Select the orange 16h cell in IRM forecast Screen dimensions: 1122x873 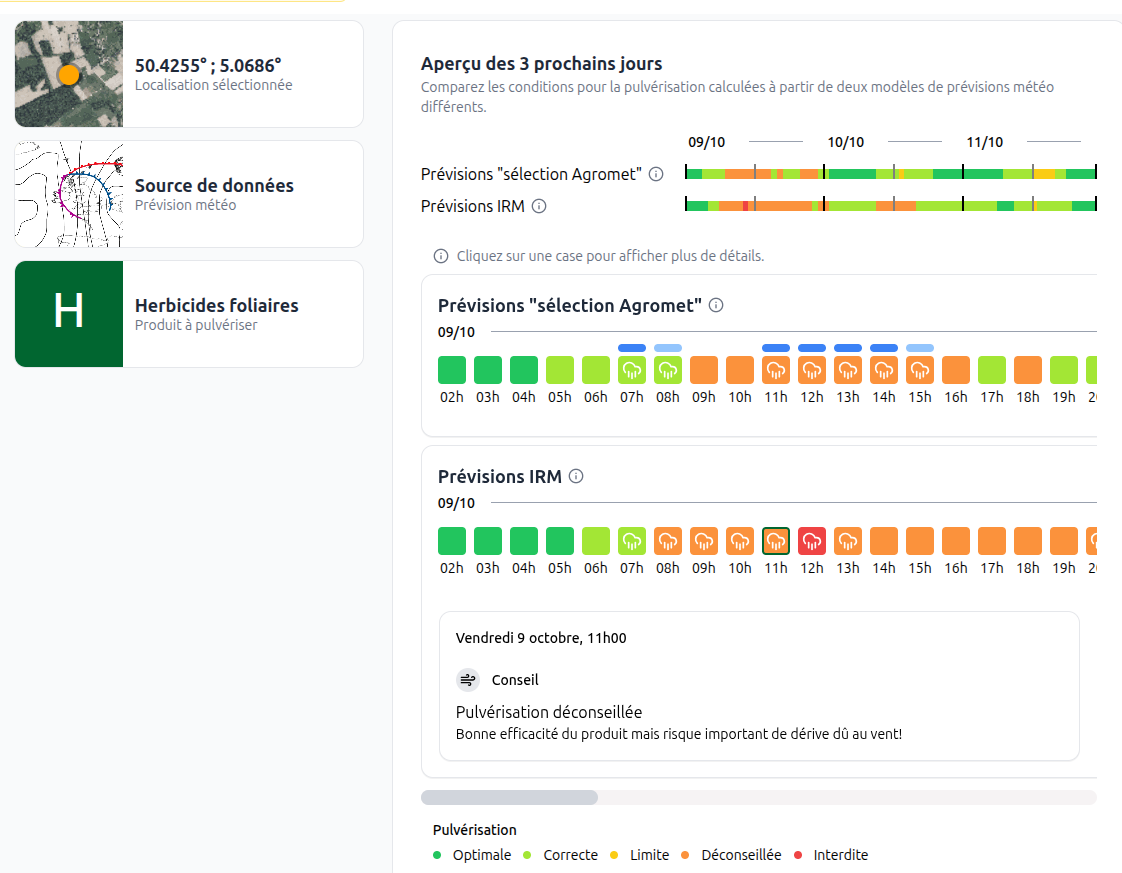pyautogui.click(x=956, y=541)
